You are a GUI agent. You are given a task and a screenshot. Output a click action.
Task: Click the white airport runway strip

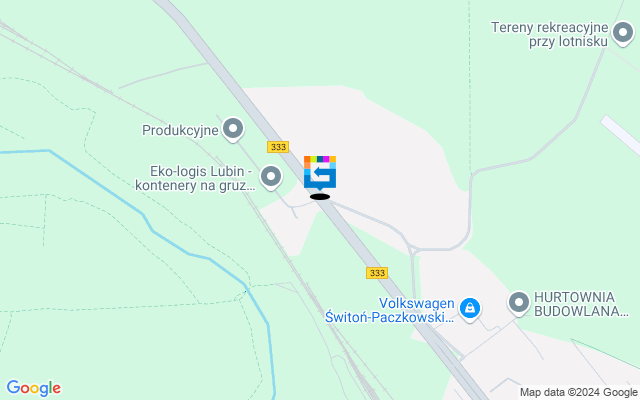[621, 134]
